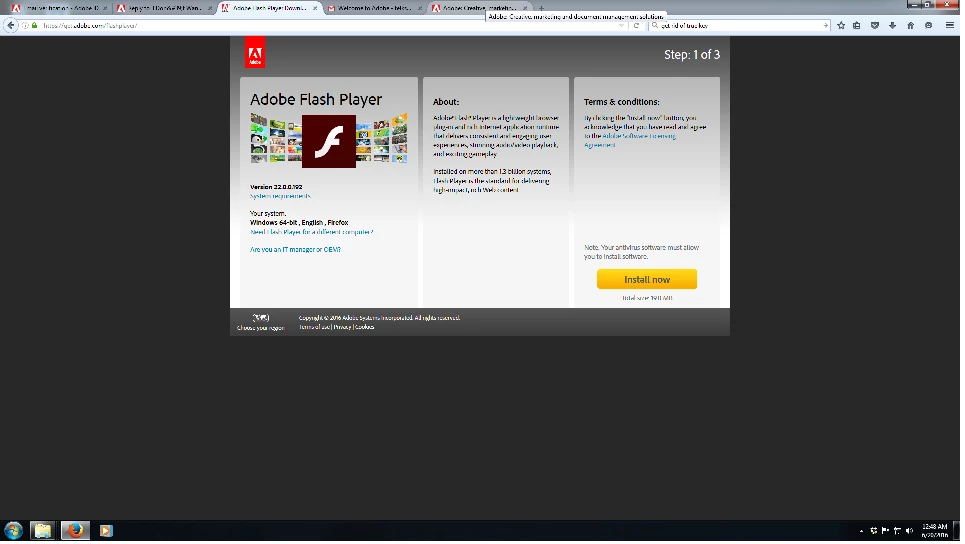Click the Flash Player logo image
Viewport: 965px width, 544px height.
(x=330, y=142)
